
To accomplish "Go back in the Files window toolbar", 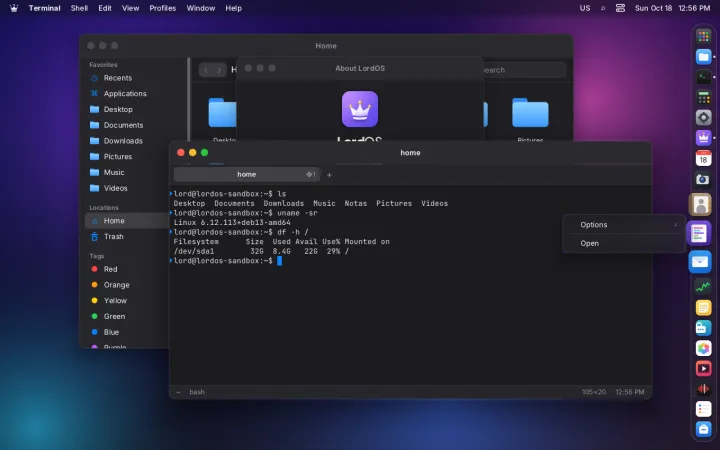I will click(x=206, y=70).
